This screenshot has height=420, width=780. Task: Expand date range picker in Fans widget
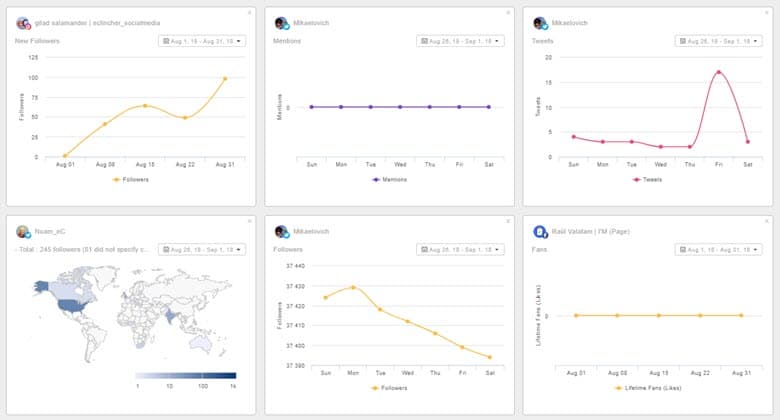click(718, 249)
